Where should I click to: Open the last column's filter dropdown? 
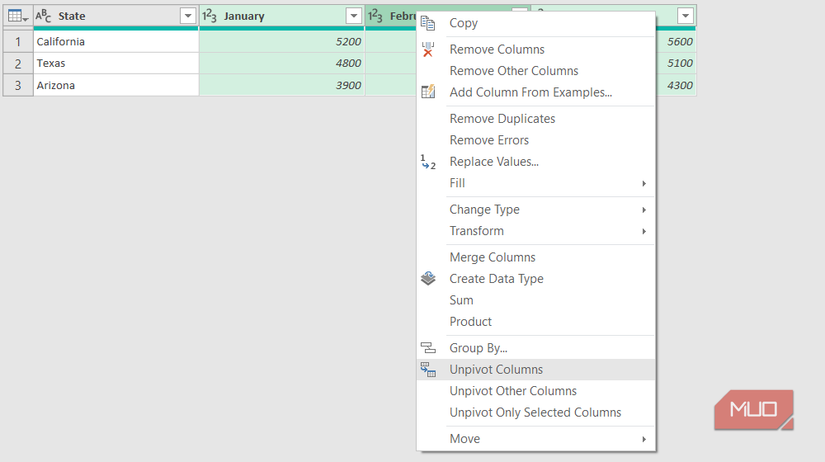pos(685,16)
